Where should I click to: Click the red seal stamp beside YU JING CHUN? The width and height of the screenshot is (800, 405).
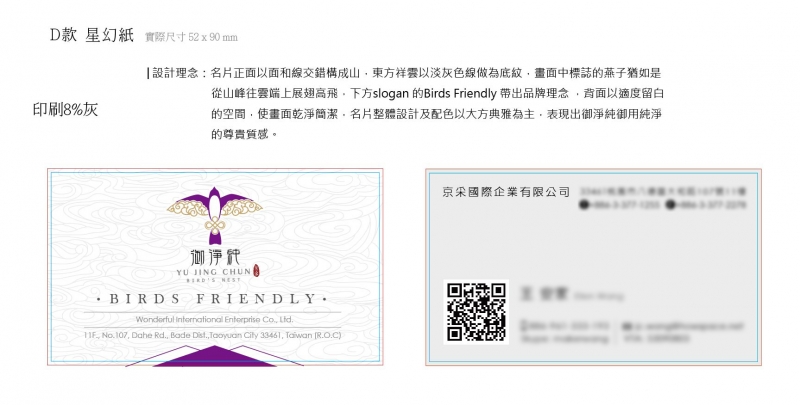point(256,271)
